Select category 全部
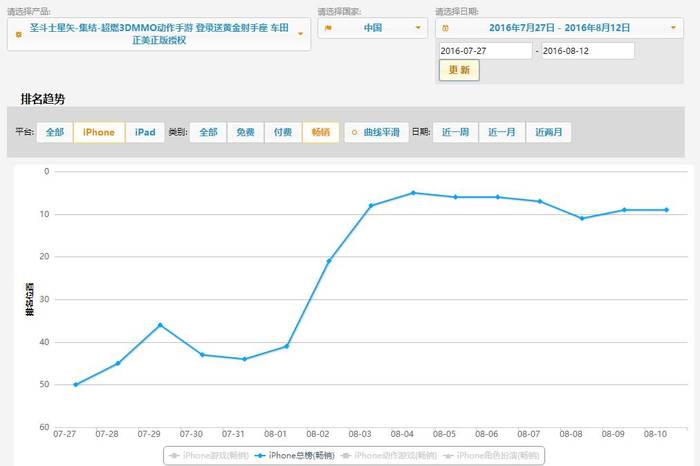The image size is (700, 466). click(x=208, y=132)
